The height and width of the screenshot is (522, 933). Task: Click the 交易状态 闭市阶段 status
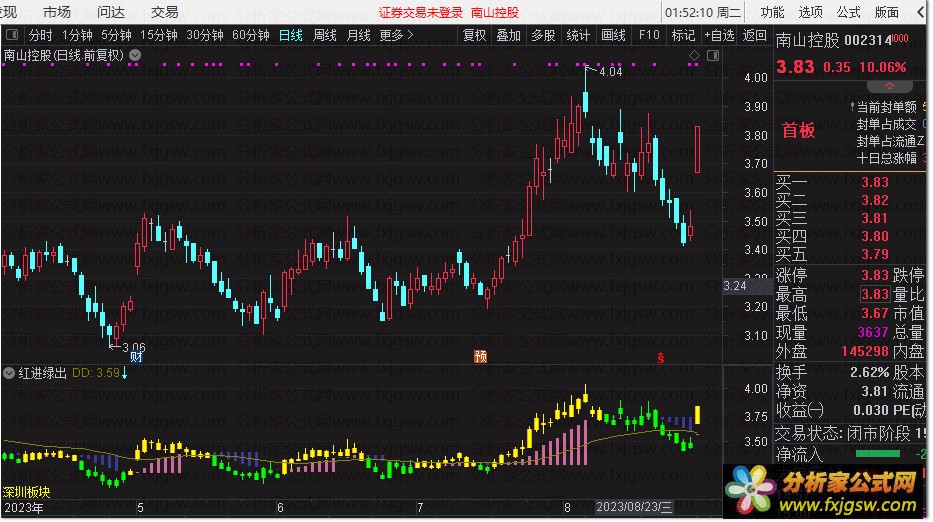[844, 433]
